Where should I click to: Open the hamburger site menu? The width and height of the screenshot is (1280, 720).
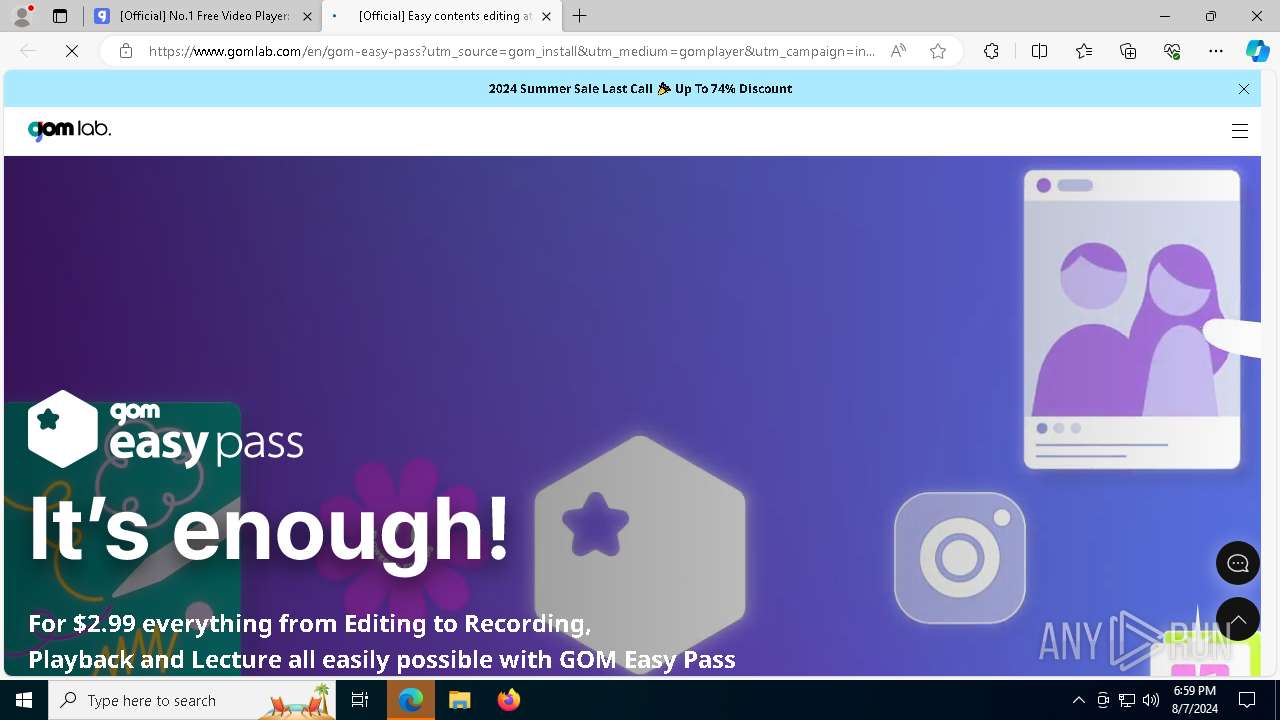(1240, 131)
